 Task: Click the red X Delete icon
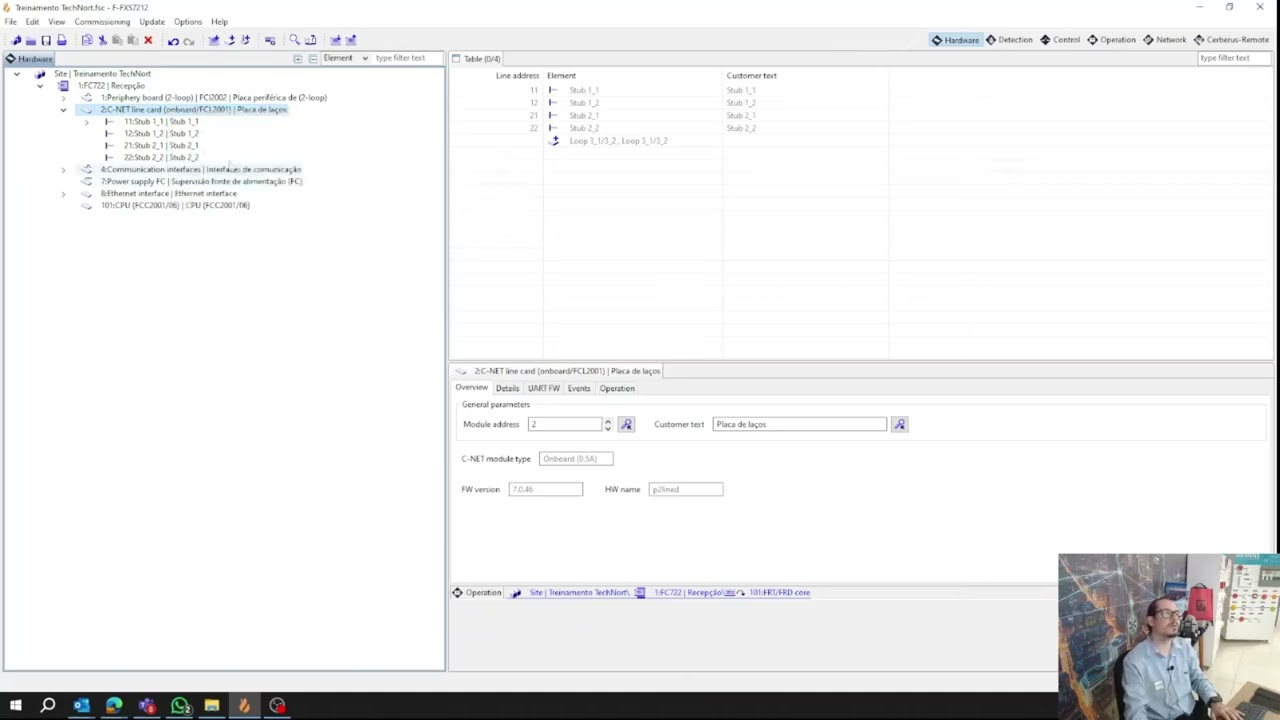coord(148,40)
